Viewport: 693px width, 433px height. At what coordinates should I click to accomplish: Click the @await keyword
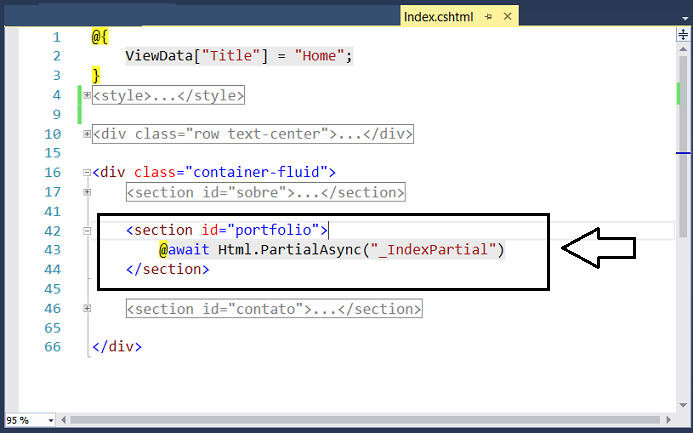click(x=184, y=250)
